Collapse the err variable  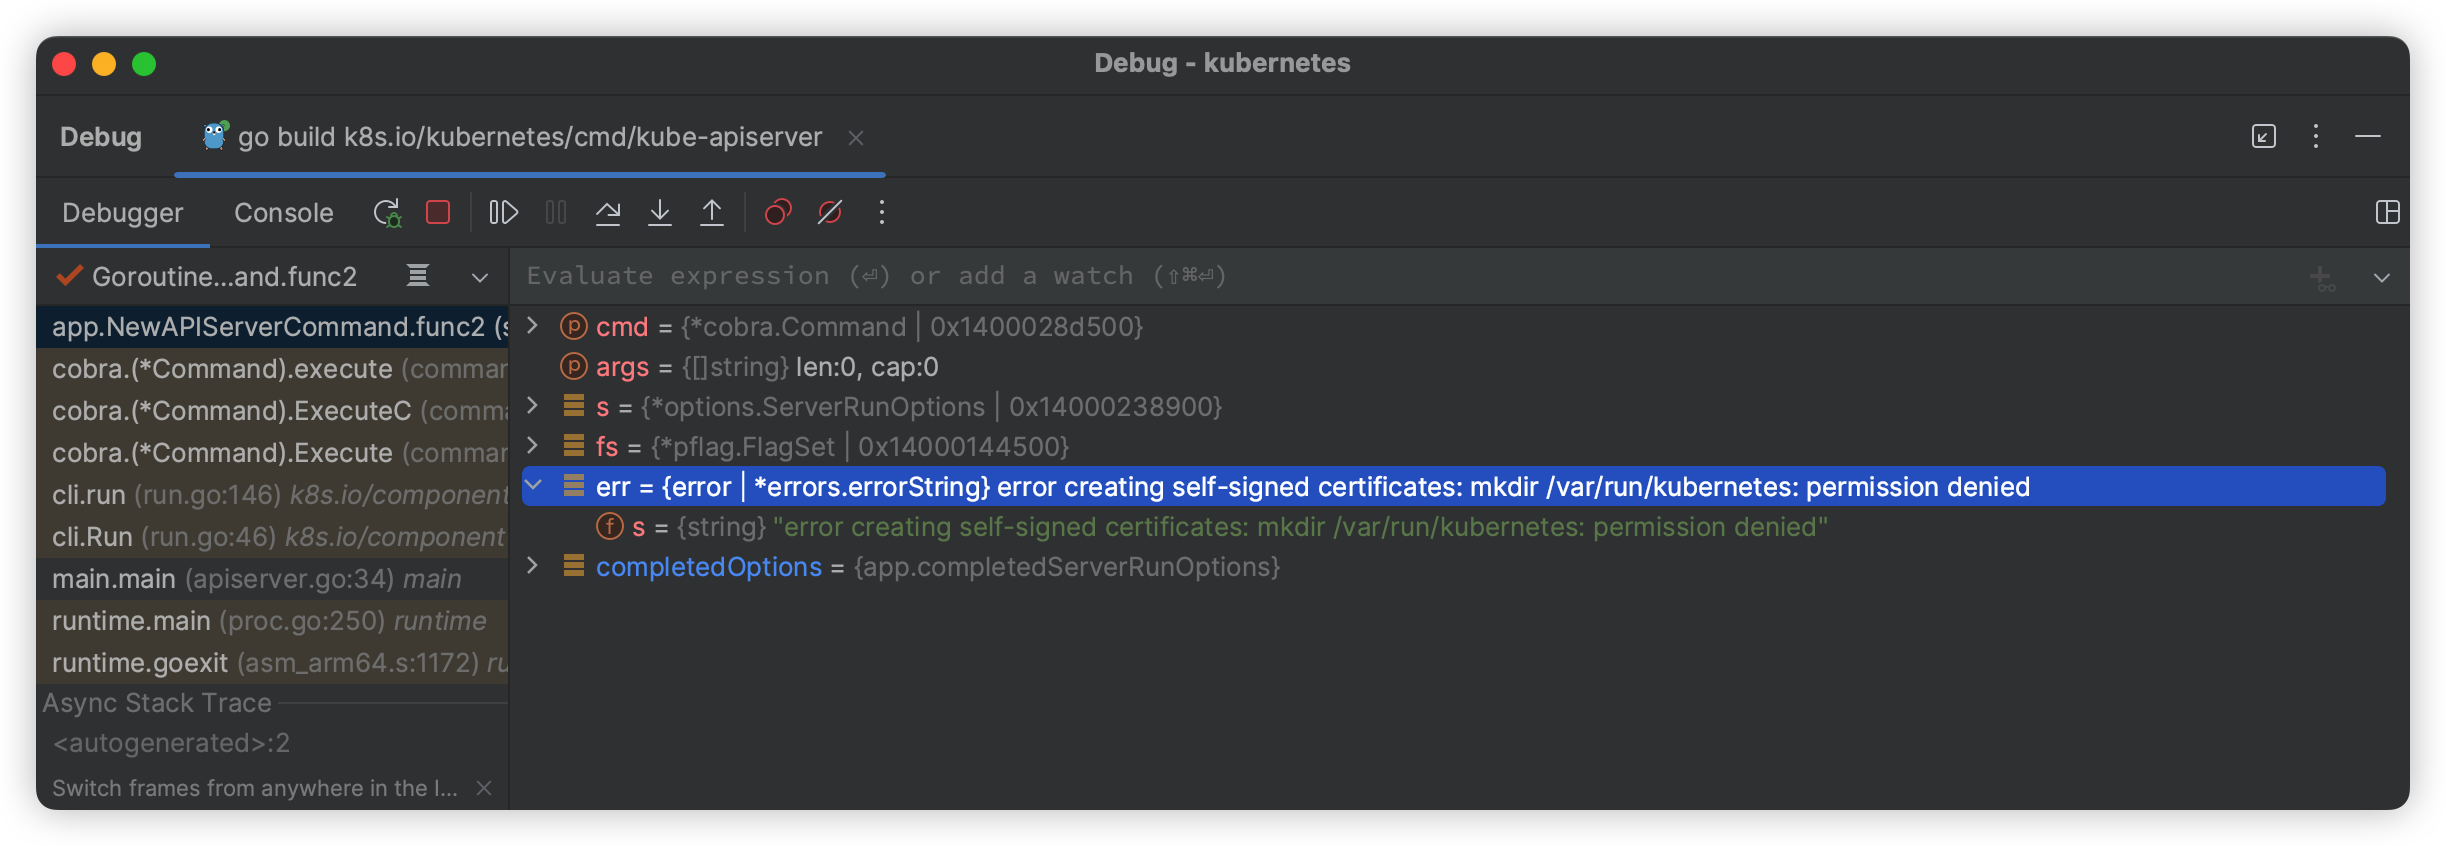pyautogui.click(x=533, y=485)
